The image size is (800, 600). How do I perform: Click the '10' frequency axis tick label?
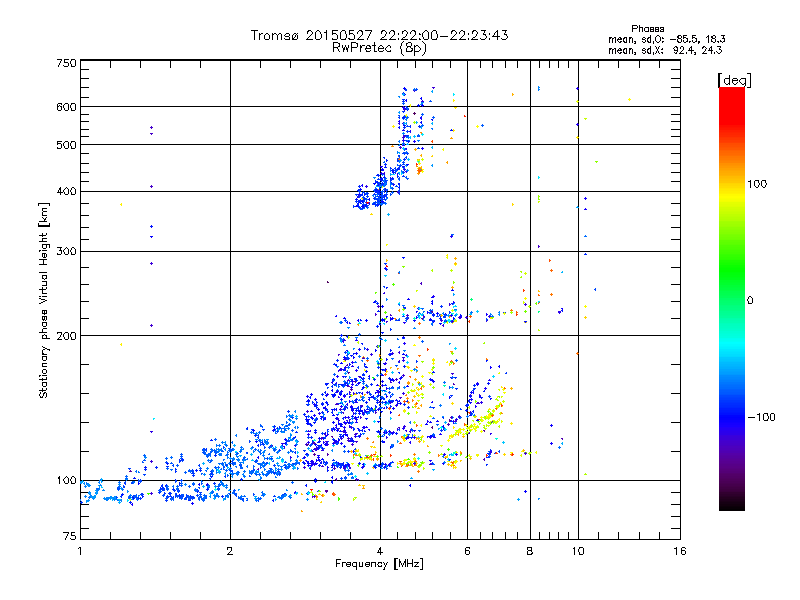pyautogui.click(x=578, y=551)
